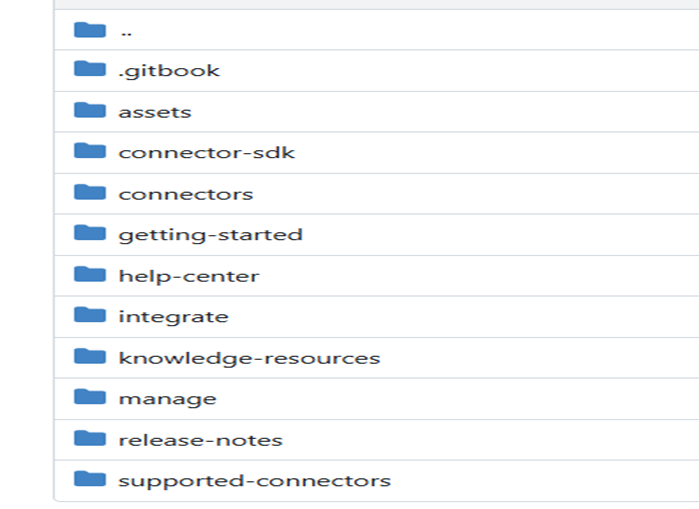This screenshot has height=509, width=699.
Task: Open the release-notes directory link
Action: click(200, 440)
